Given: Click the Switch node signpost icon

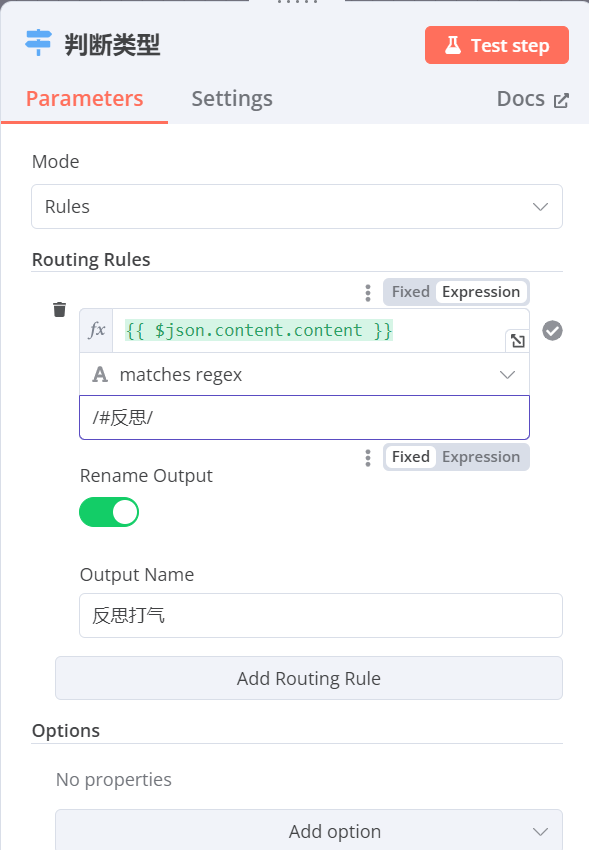Looking at the screenshot, I should [x=38, y=43].
